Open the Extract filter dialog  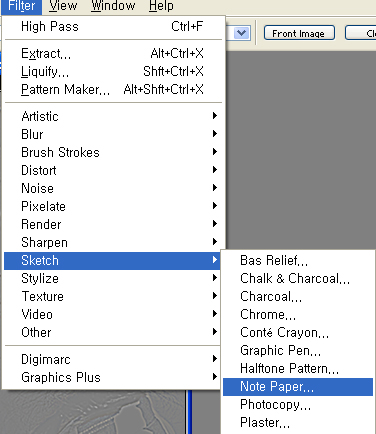point(112,53)
